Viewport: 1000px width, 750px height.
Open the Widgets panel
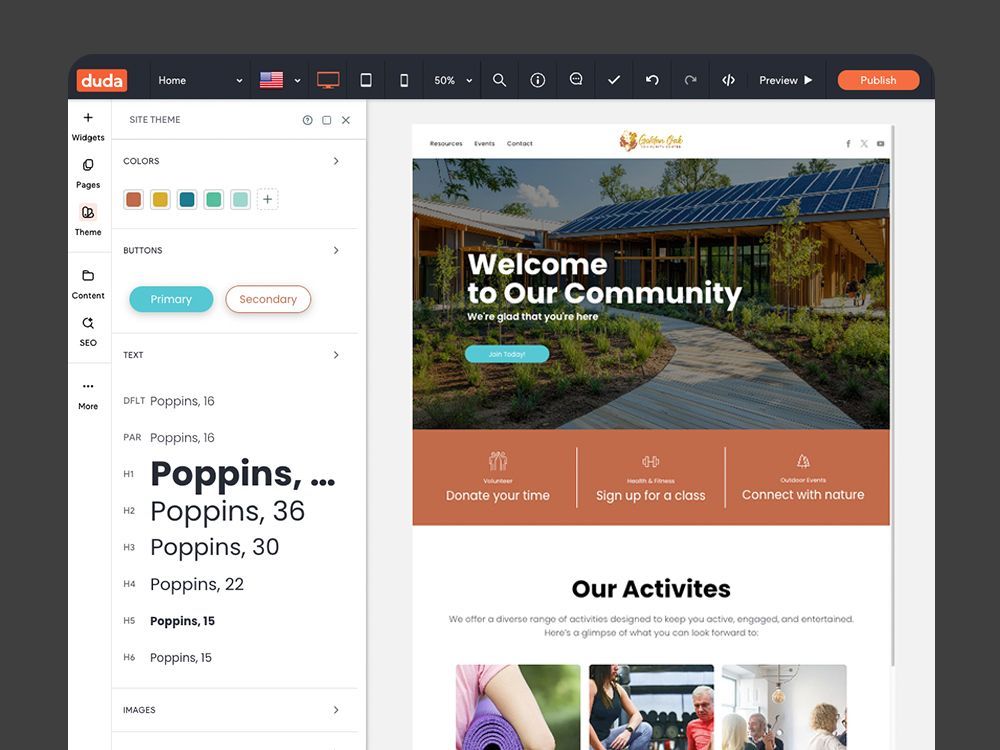coord(88,126)
